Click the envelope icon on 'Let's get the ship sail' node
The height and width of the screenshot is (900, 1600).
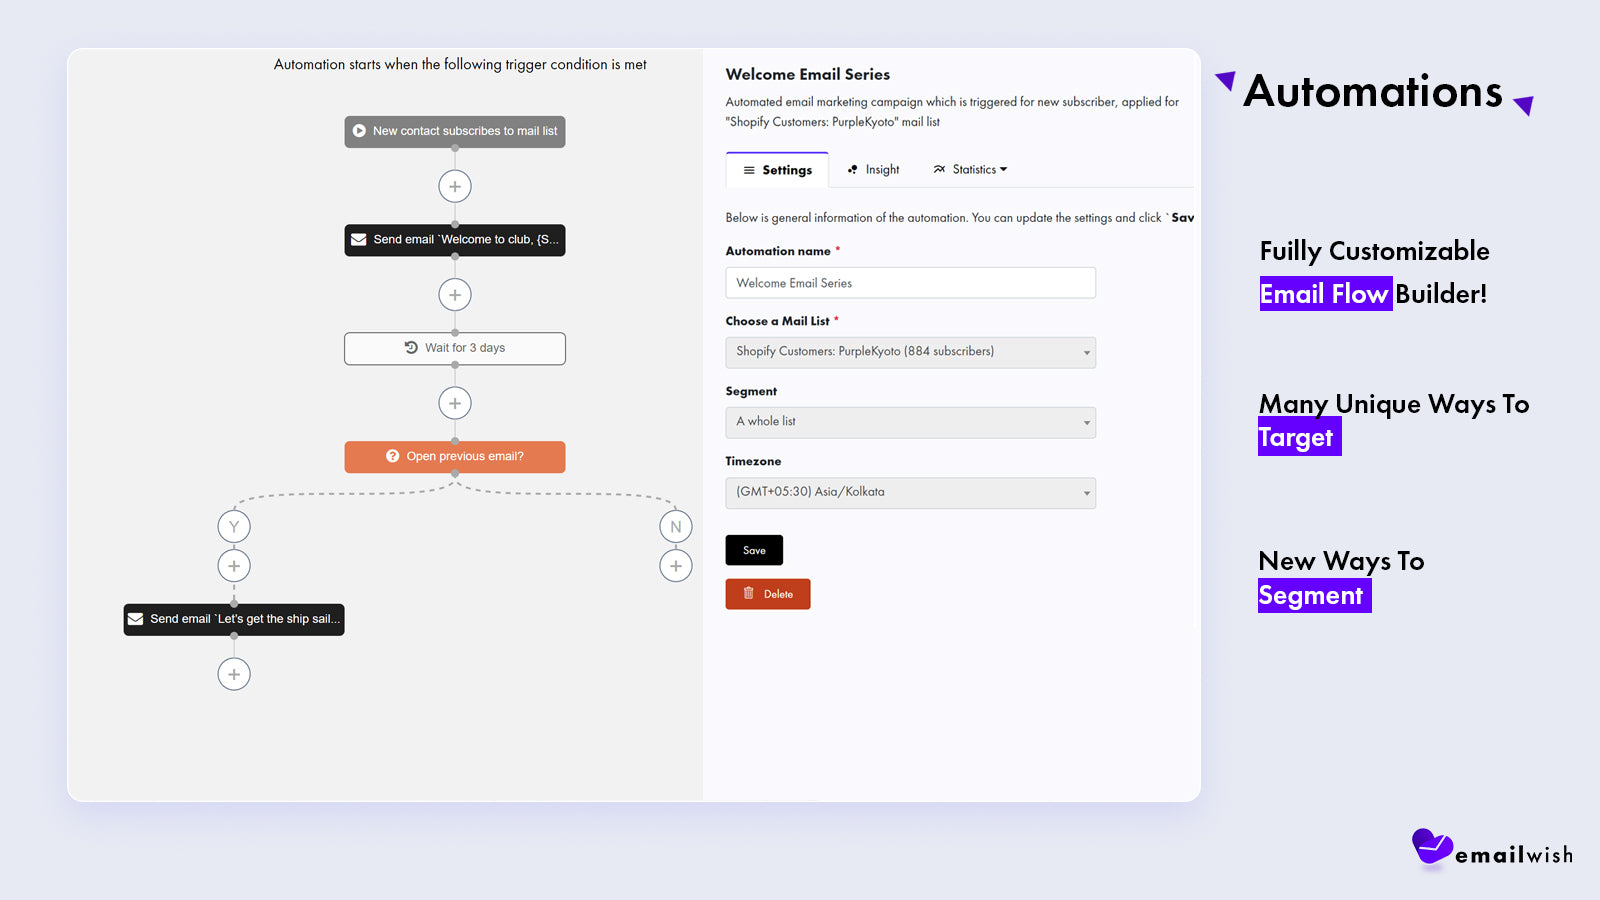point(137,619)
